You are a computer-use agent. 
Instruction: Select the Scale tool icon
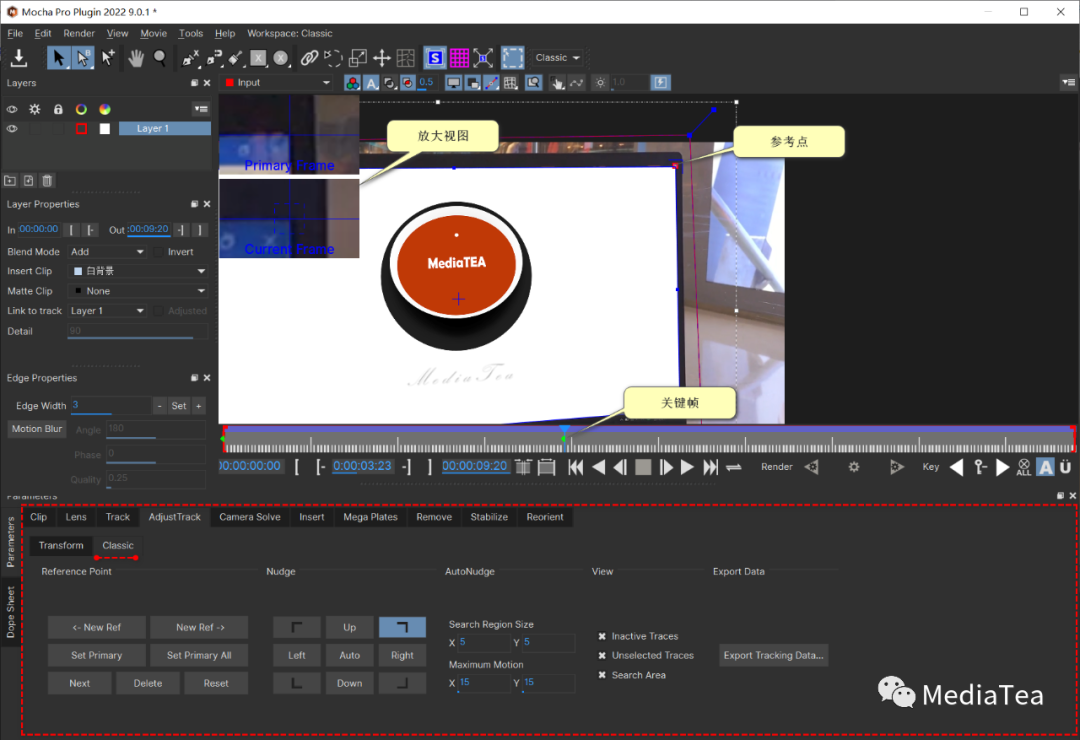pyautogui.click(x=358, y=58)
